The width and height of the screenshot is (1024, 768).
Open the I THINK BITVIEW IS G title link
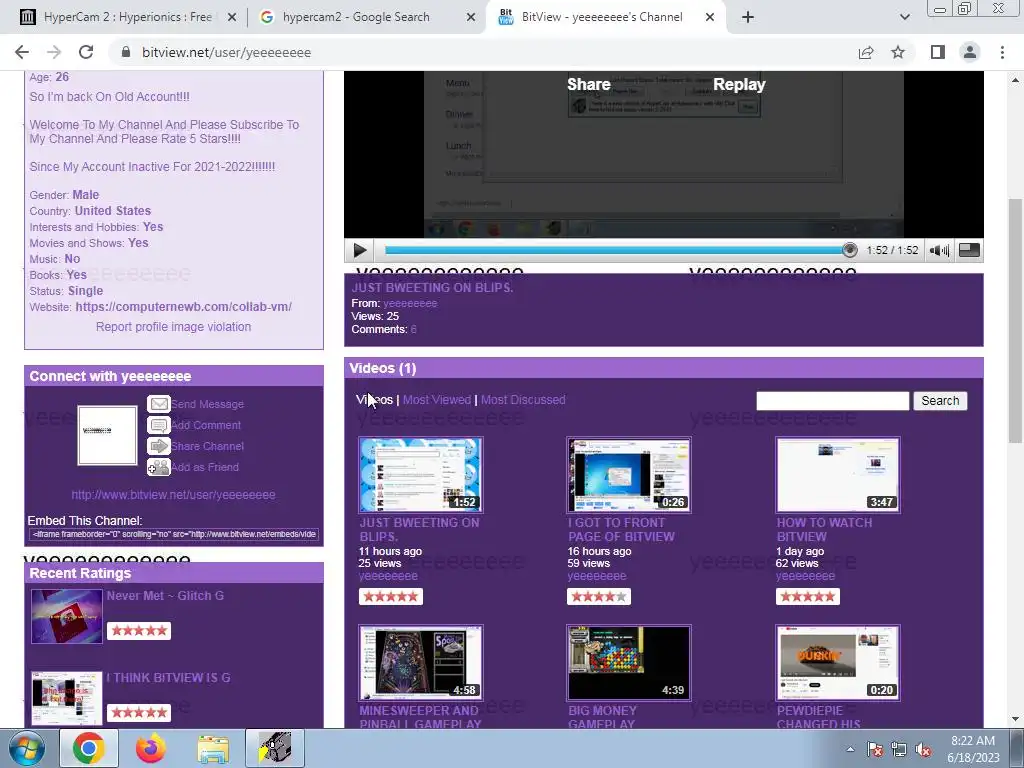[168, 678]
